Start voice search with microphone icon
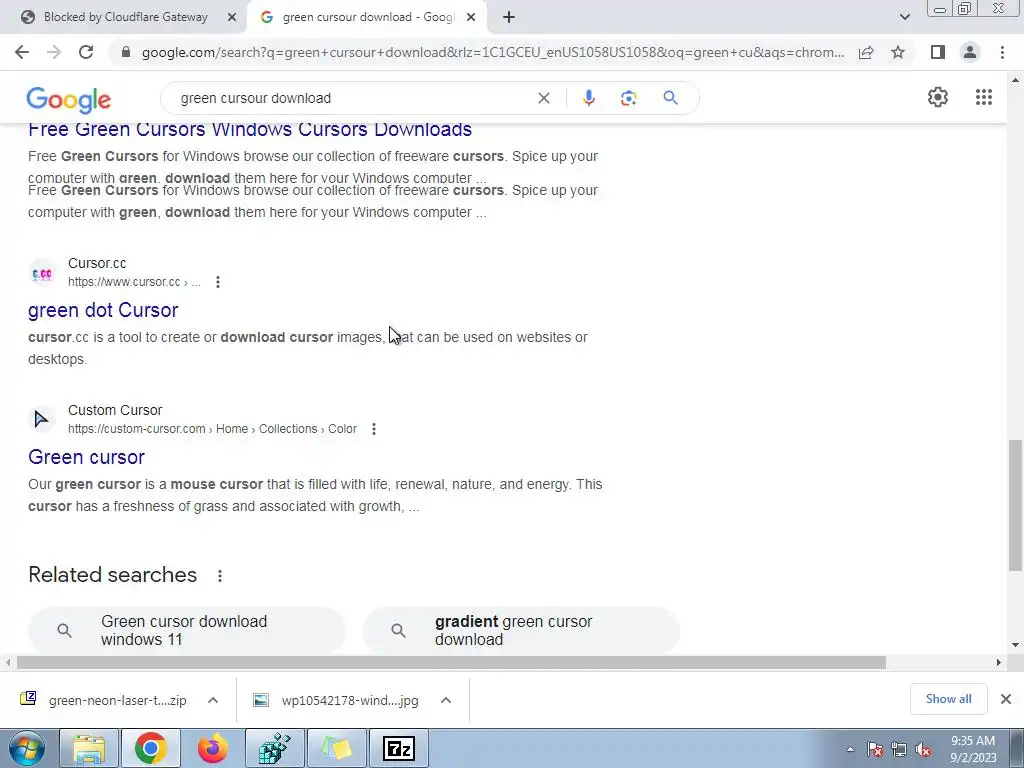 point(588,98)
